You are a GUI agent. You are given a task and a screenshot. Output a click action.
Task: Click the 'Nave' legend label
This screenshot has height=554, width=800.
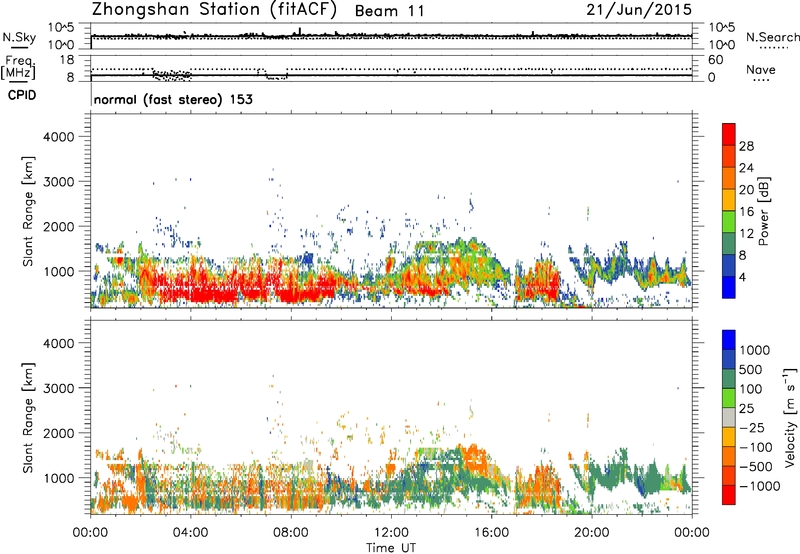click(761, 69)
